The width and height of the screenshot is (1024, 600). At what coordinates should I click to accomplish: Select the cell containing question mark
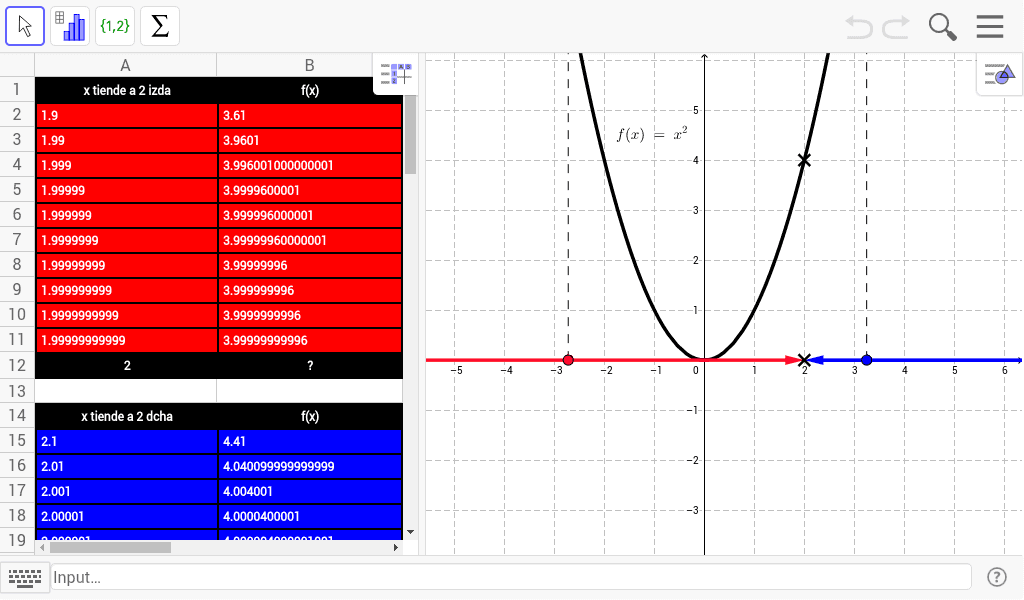pos(310,366)
